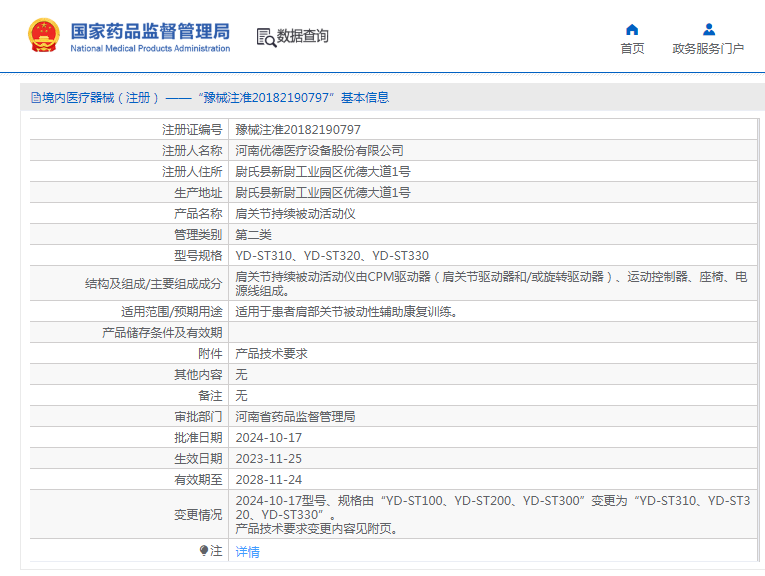Viewport: 765px width, 576px height.
Task: Click the 适用范围/预期用途 label
Action: coord(172,311)
